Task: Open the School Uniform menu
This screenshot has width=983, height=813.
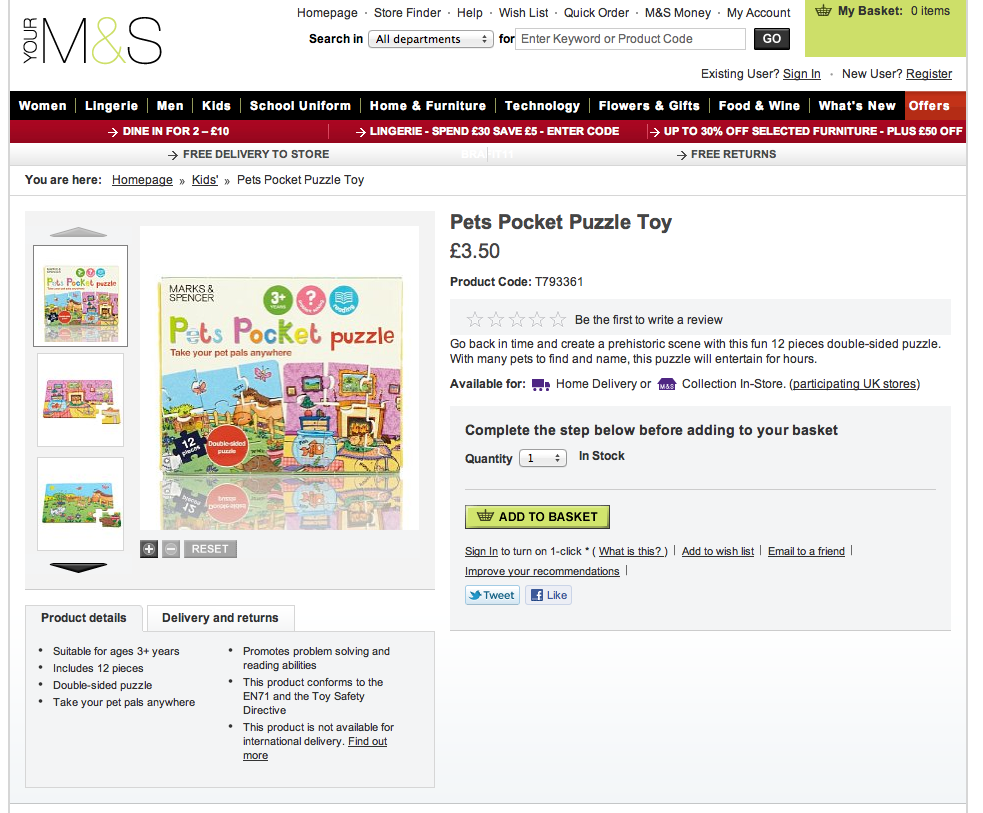Action: [x=300, y=106]
